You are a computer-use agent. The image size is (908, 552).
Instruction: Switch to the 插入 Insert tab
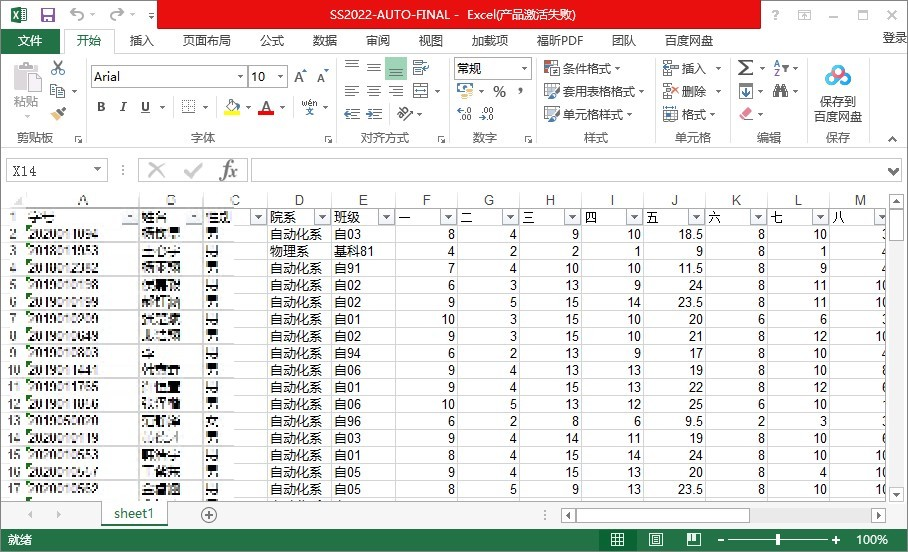click(141, 41)
